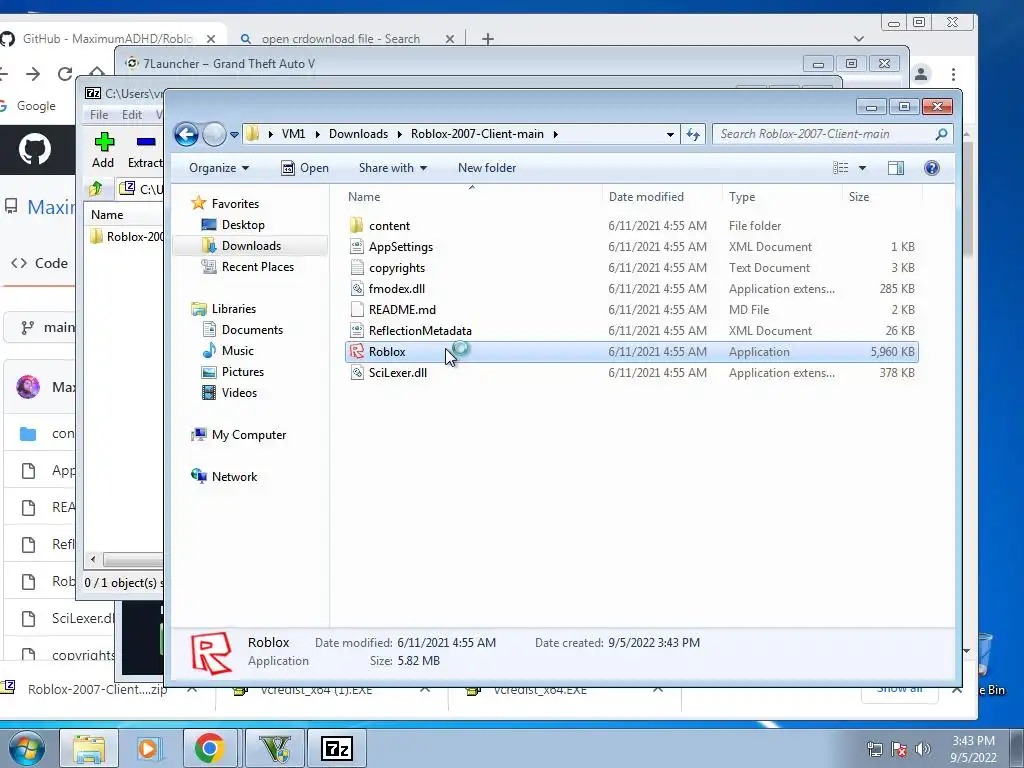The image size is (1024, 768).
Task: Select the AppSettings XML file icon
Action: click(x=357, y=246)
